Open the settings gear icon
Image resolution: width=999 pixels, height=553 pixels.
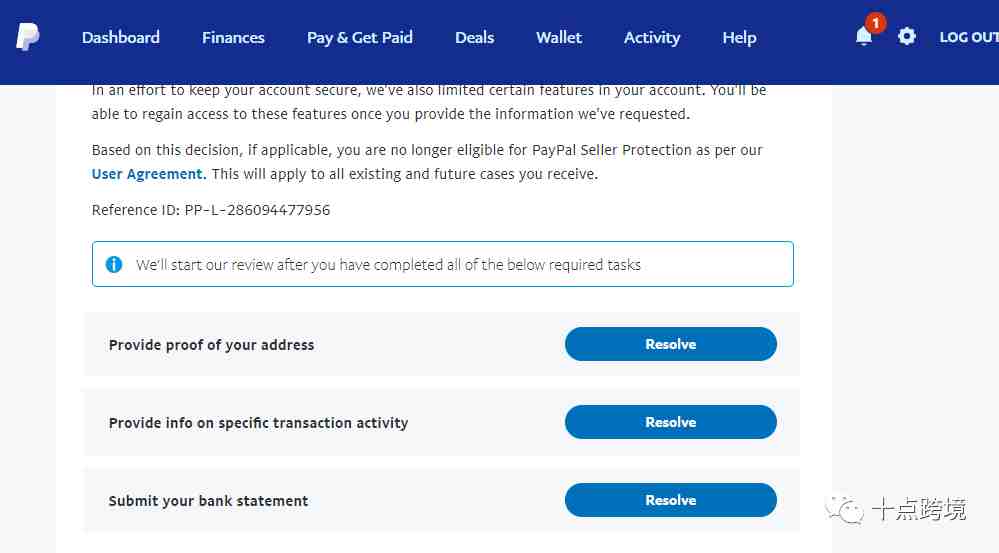(x=907, y=36)
